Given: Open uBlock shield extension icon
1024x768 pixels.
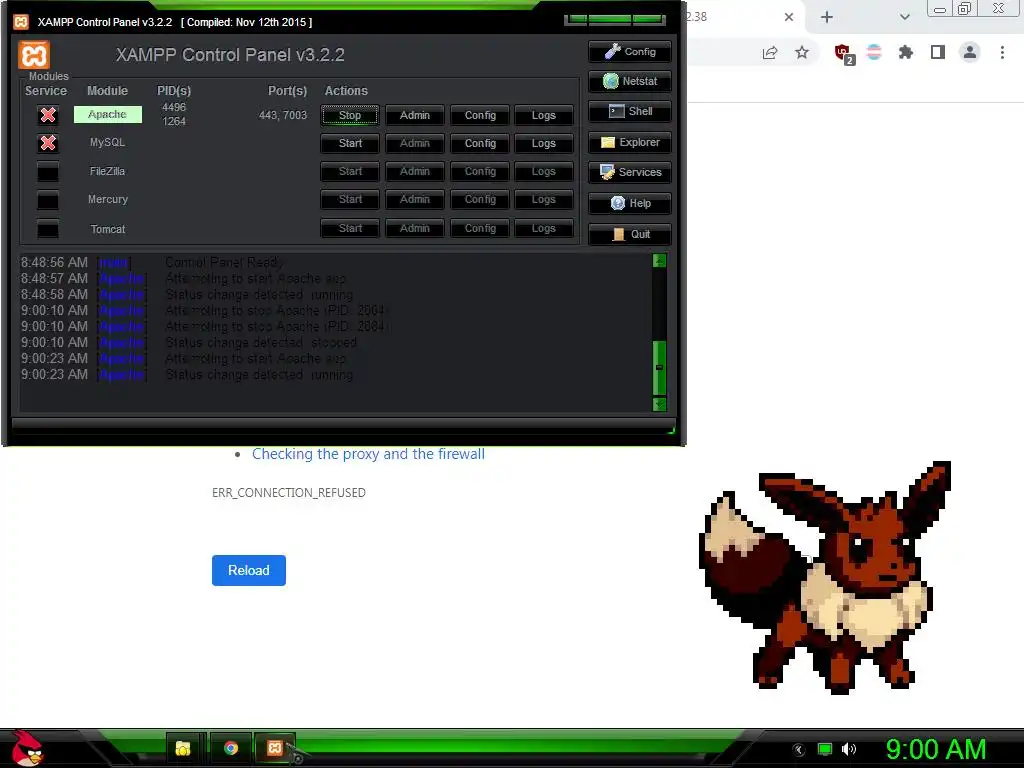Looking at the screenshot, I should (x=843, y=53).
